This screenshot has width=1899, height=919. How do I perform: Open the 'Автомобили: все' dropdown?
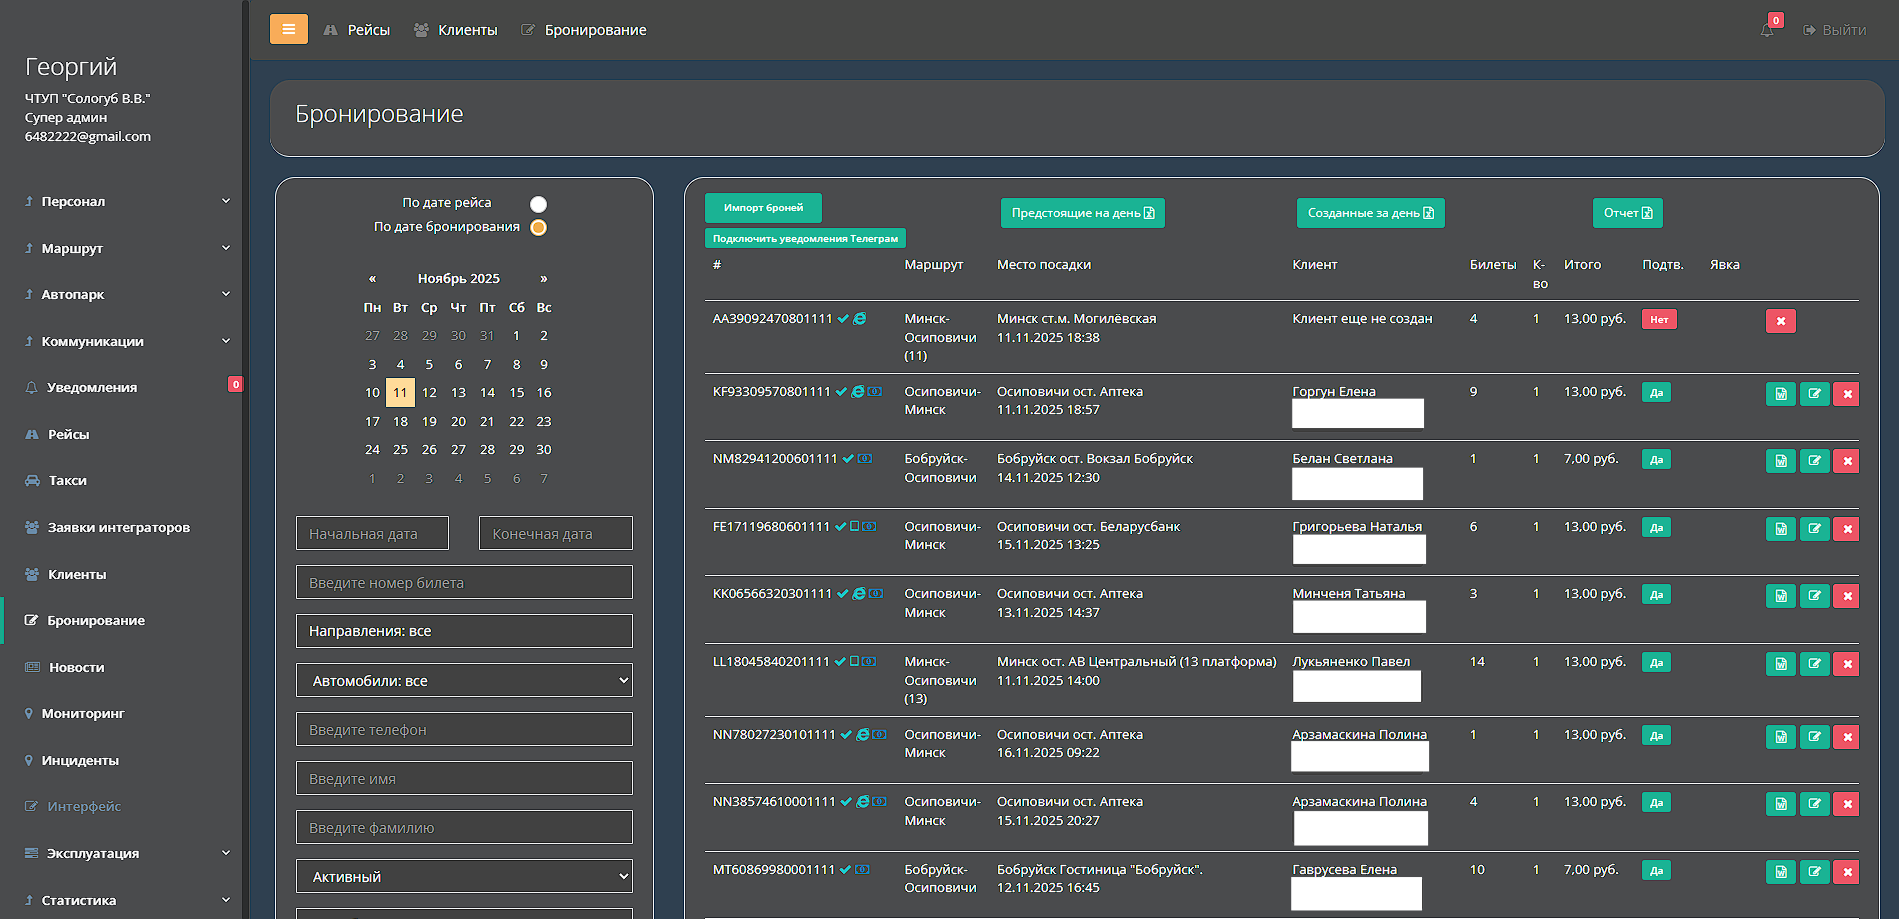pos(464,681)
